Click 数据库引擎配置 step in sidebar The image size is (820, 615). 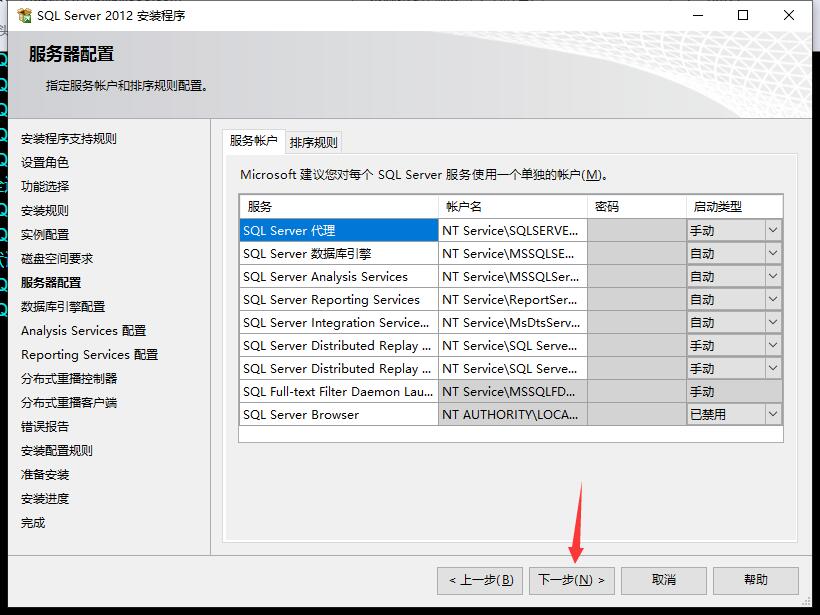[63, 306]
